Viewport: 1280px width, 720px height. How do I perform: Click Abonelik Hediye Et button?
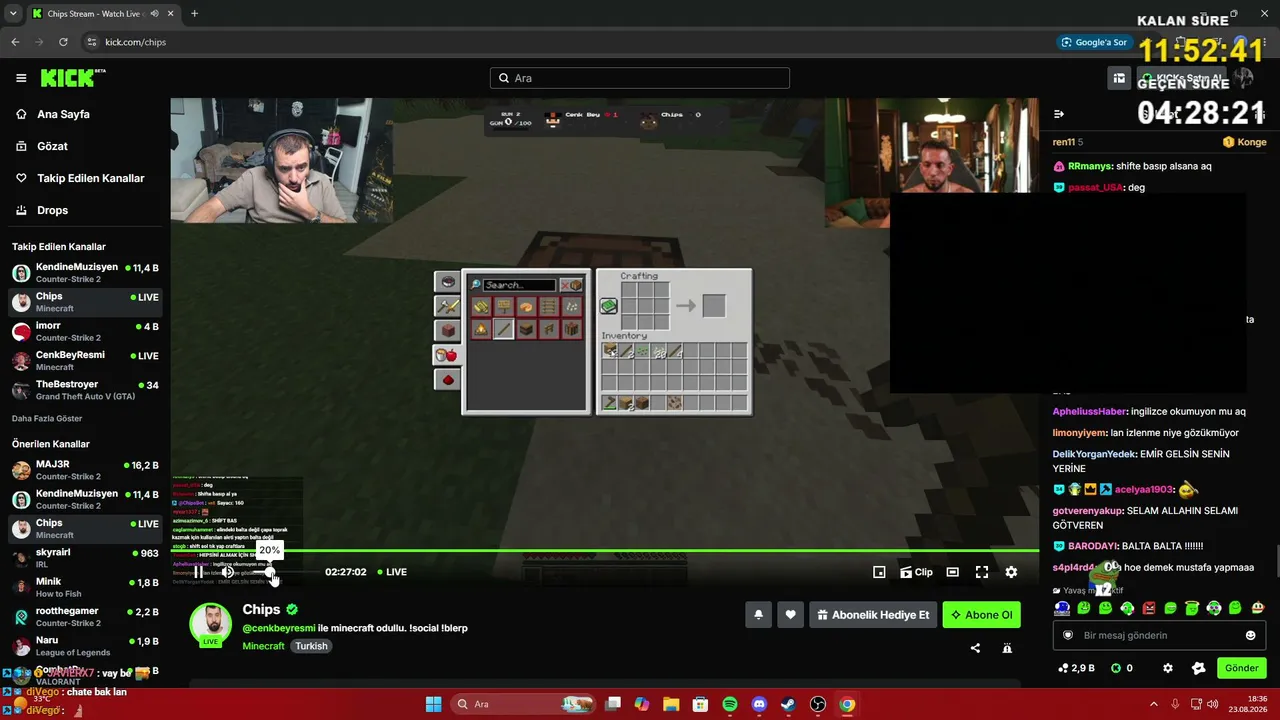[x=873, y=615]
